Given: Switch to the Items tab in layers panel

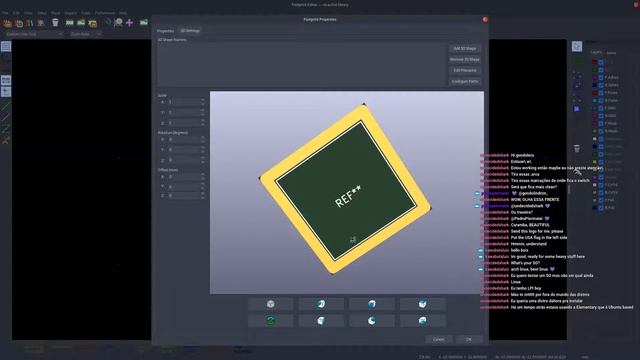Looking at the screenshot, I should 611,53.
